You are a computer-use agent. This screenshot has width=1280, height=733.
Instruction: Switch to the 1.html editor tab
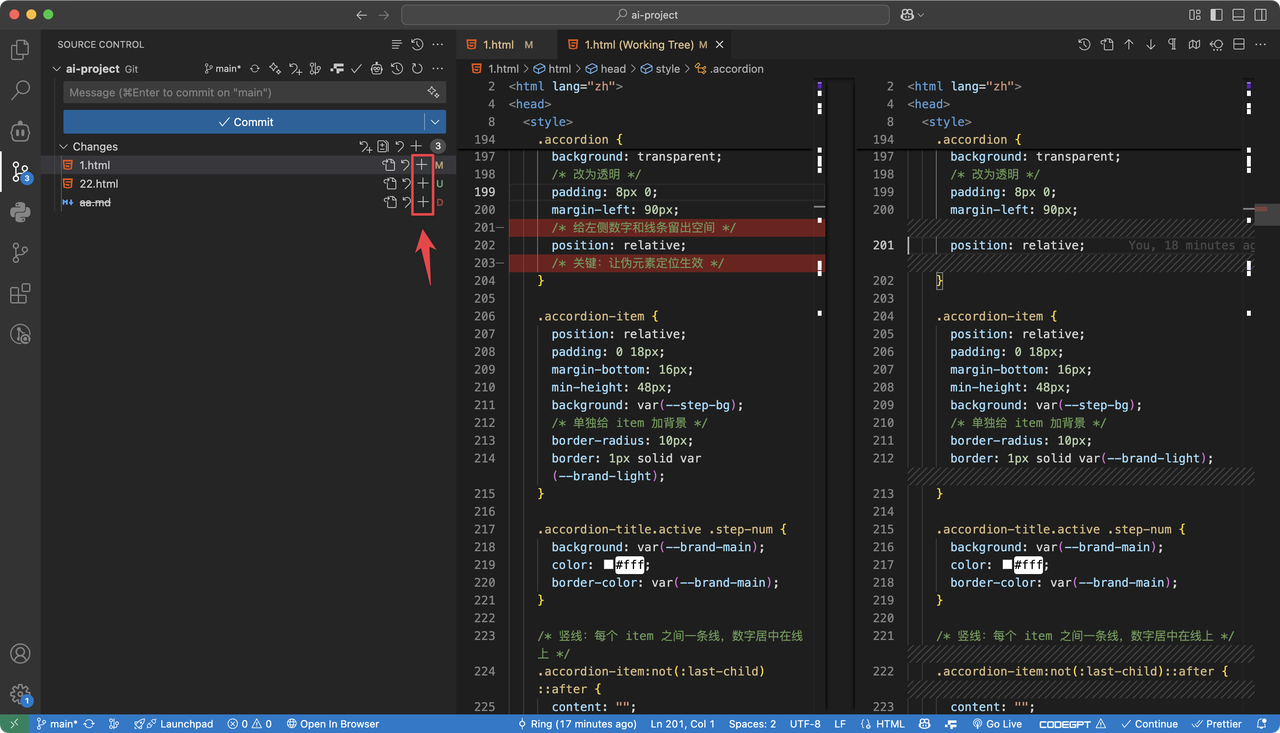click(507, 45)
